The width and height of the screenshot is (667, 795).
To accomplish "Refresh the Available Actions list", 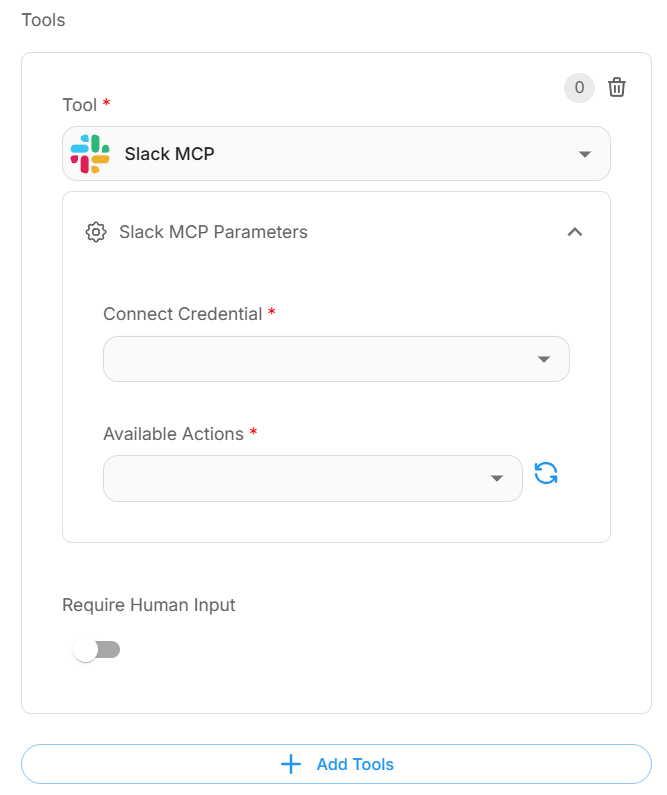I will [546, 474].
